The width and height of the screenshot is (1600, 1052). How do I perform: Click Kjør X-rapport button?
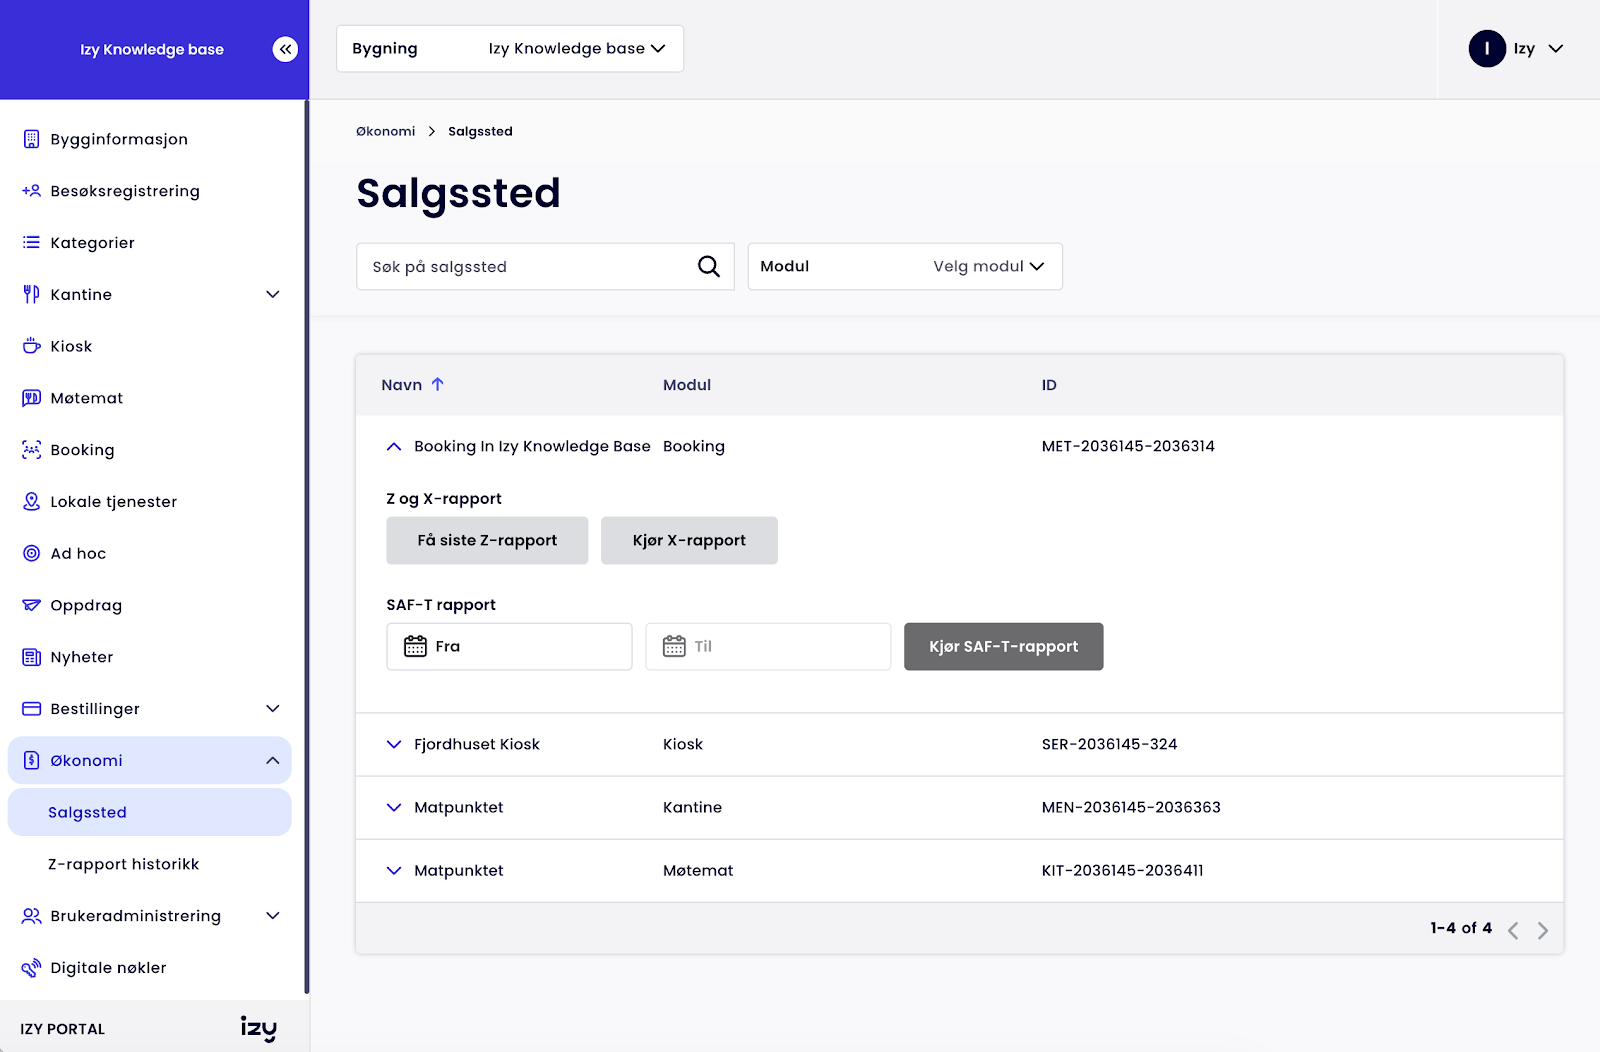(689, 540)
